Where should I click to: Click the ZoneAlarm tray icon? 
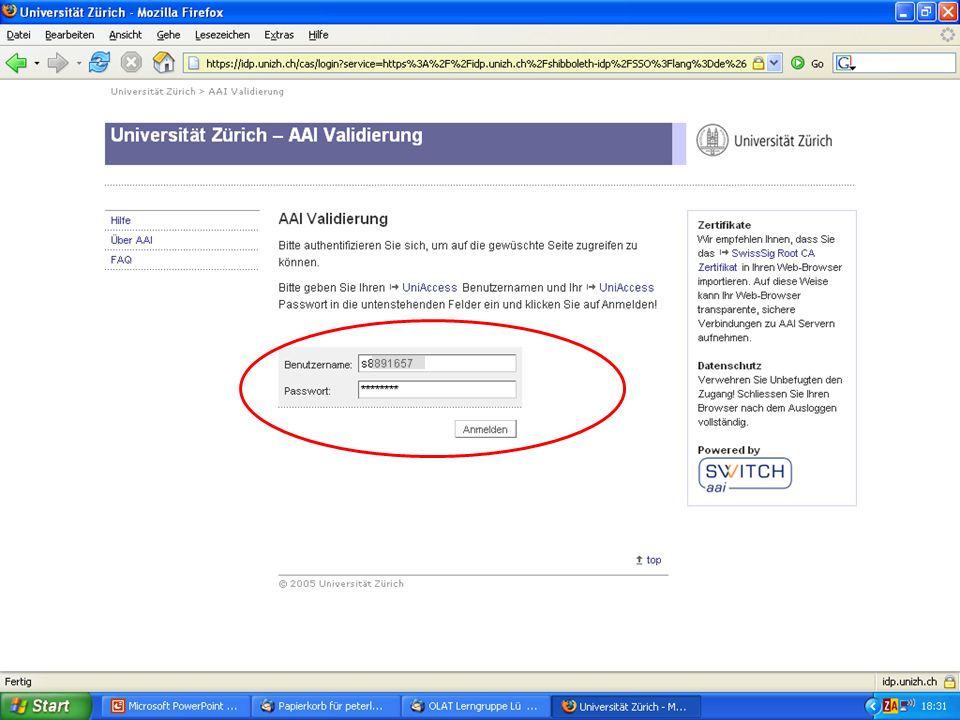click(890, 706)
